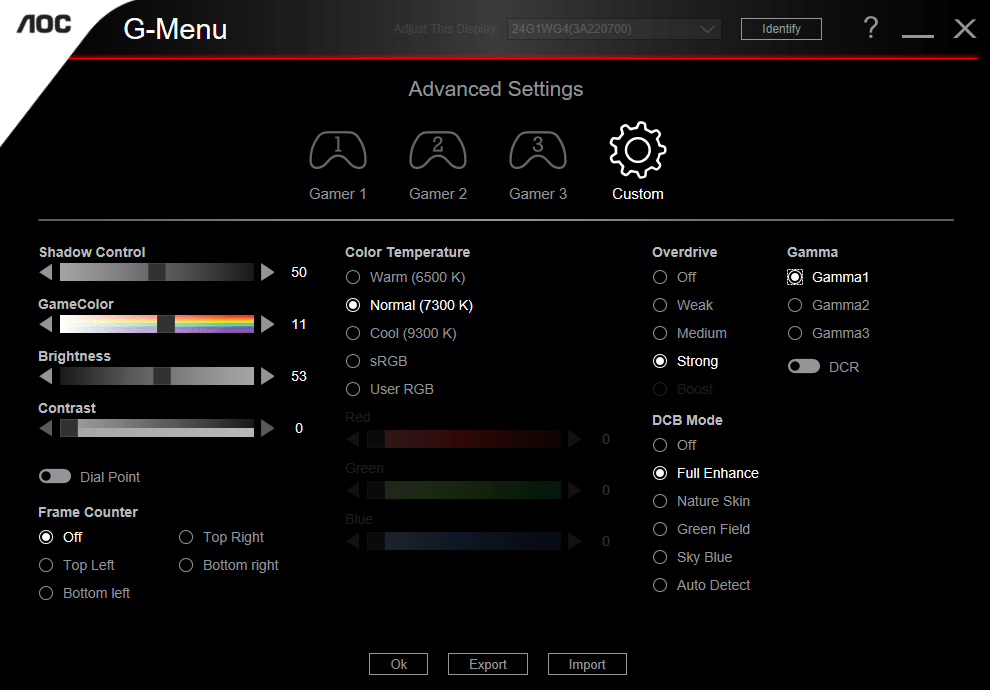Viewport: 990px width, 690px height.
Task: Select sRGB color temperature
Action: (376, 361)
